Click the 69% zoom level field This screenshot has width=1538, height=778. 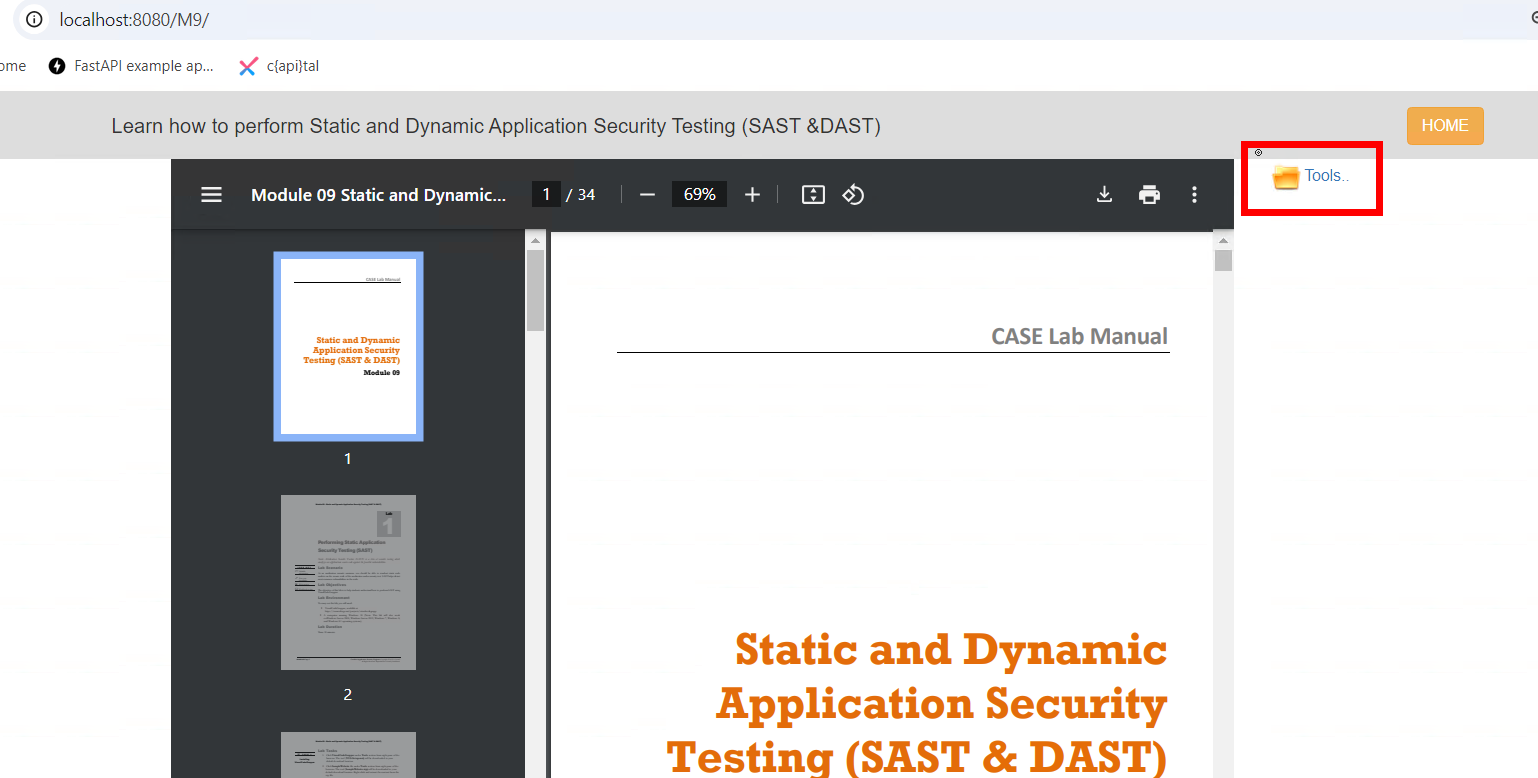click(x=699, y=195)
